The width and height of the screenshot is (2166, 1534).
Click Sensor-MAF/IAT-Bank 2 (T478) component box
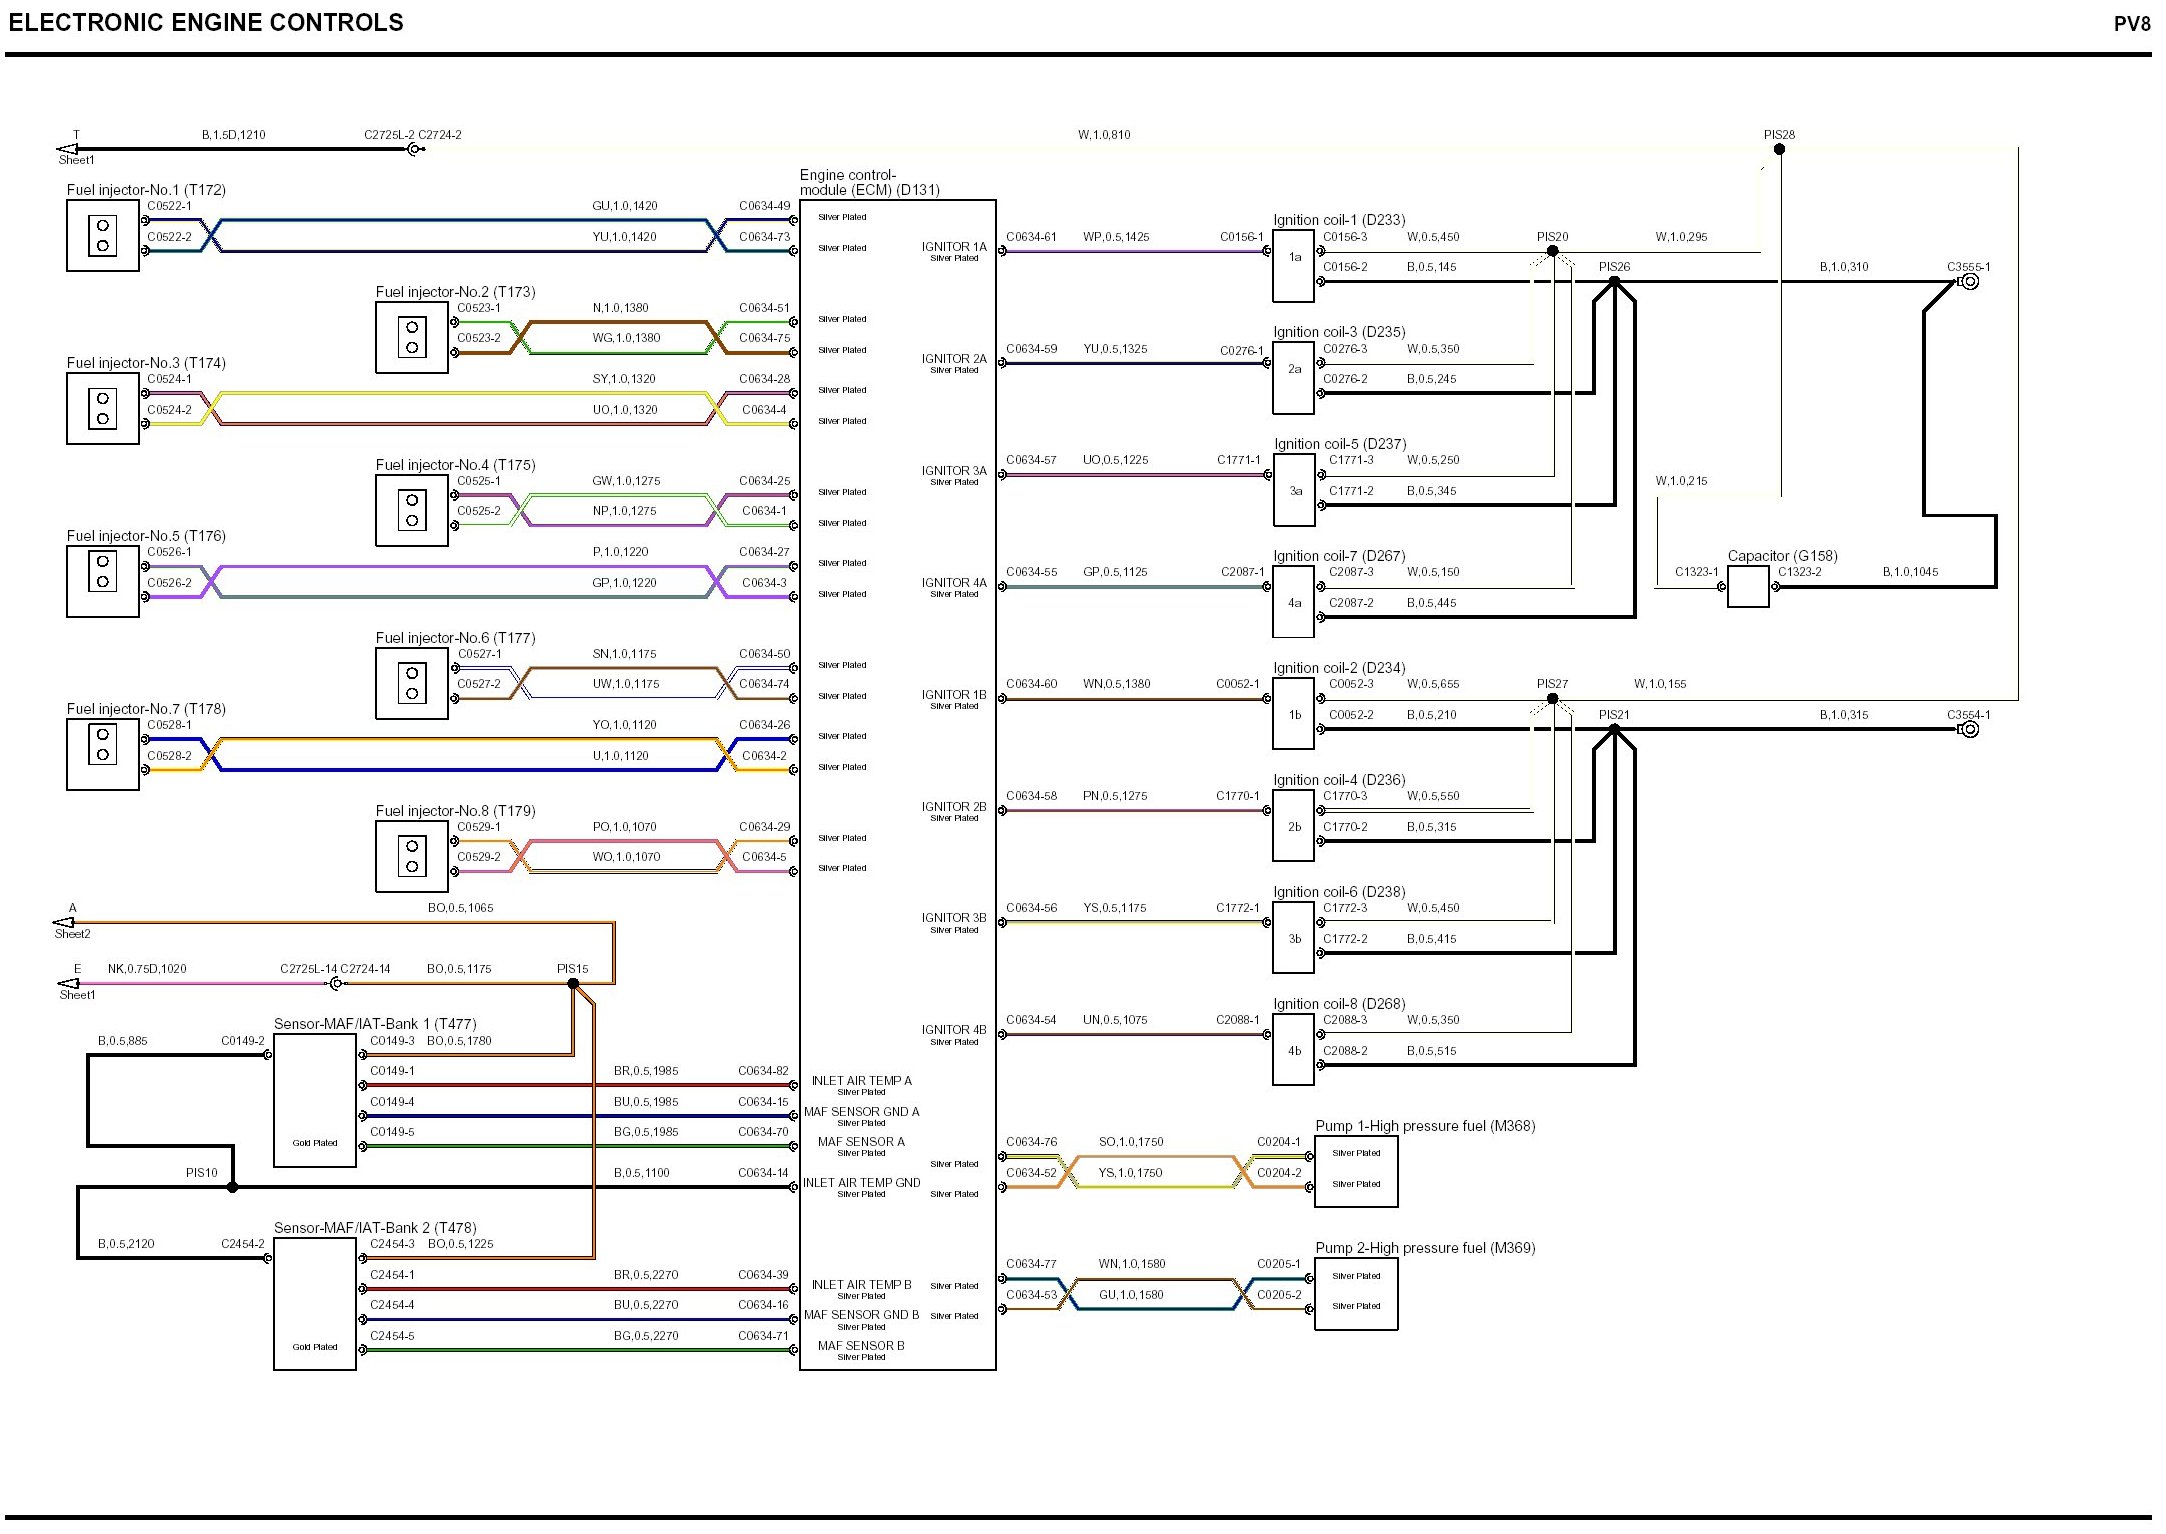(x=314, y=1305)
